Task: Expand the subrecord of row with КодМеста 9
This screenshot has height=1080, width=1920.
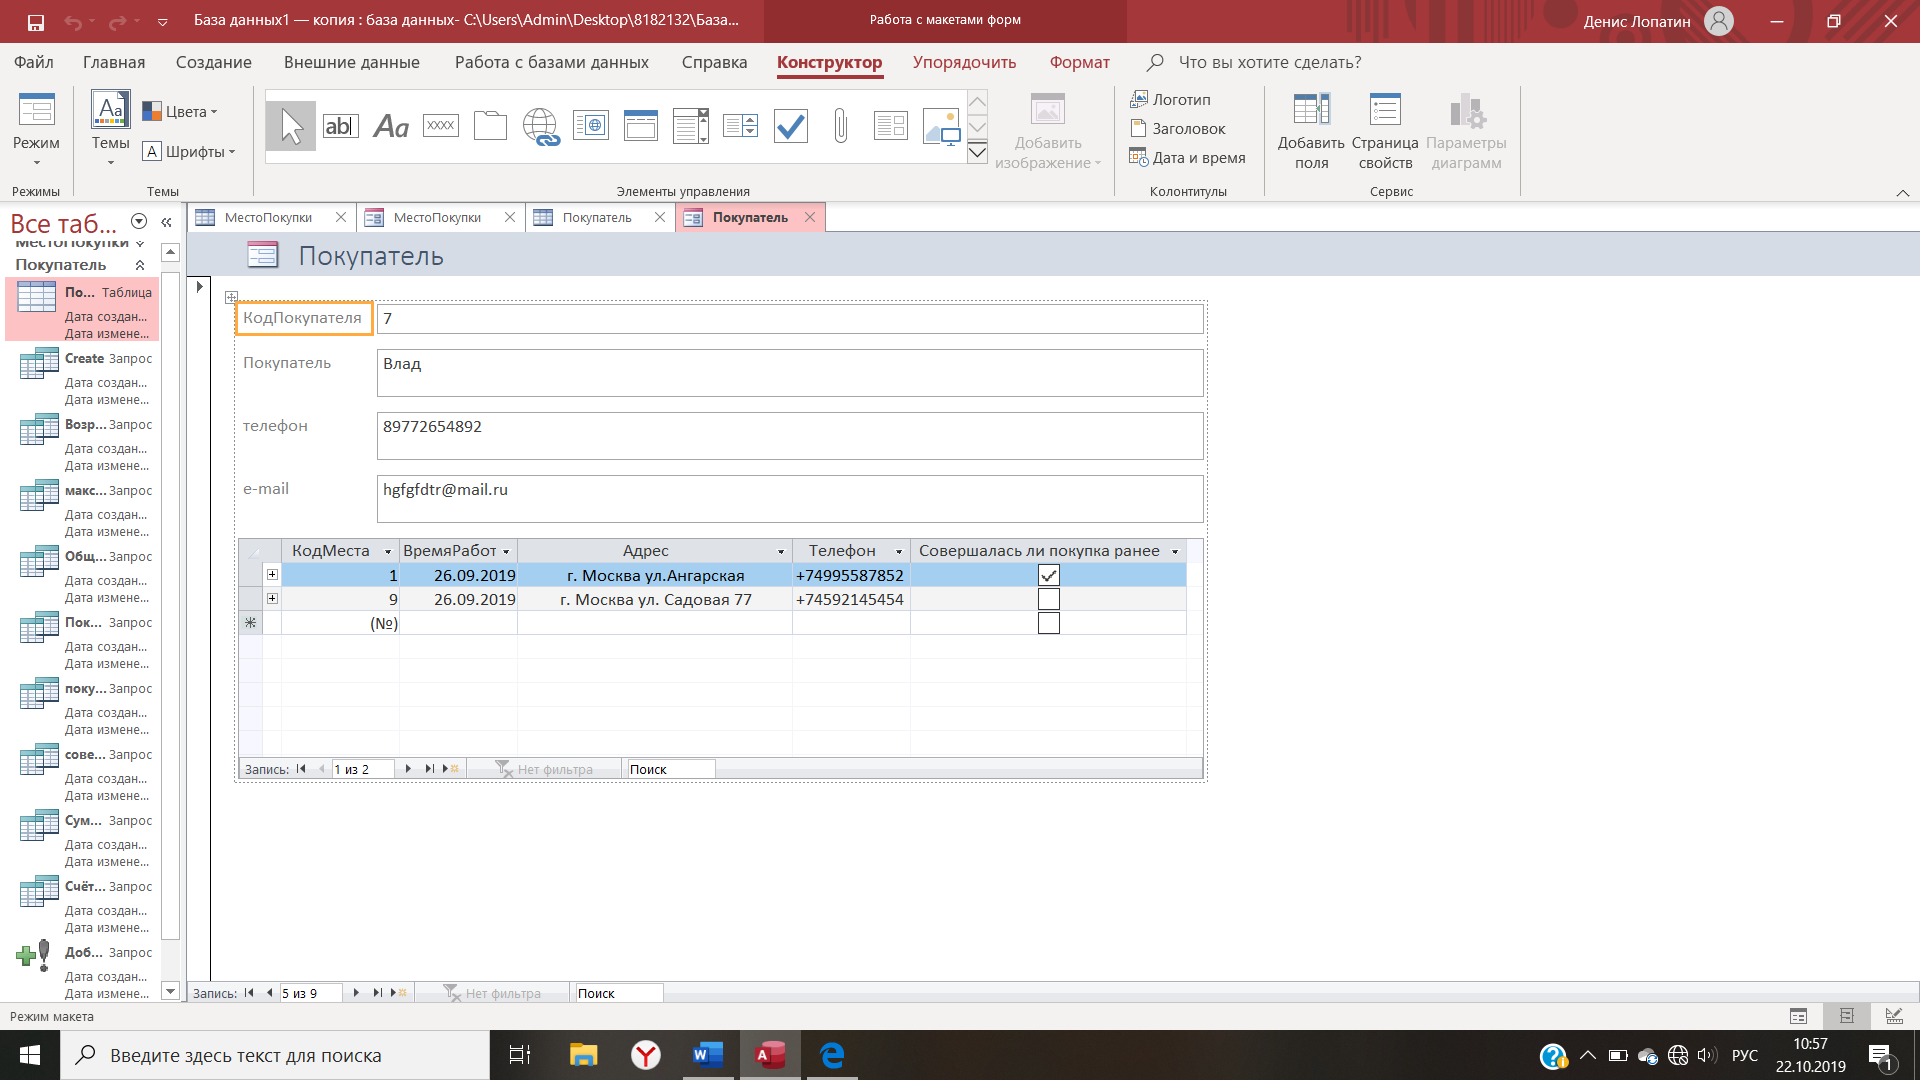Action: point(272,598)
